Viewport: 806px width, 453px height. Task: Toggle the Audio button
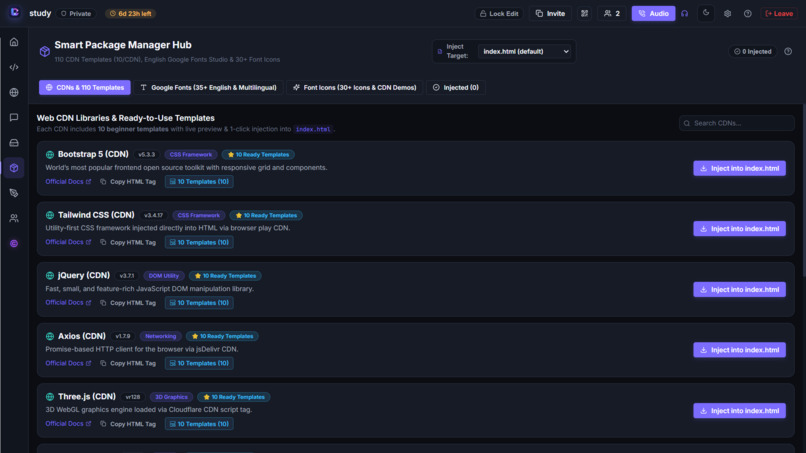click(653, 14)
